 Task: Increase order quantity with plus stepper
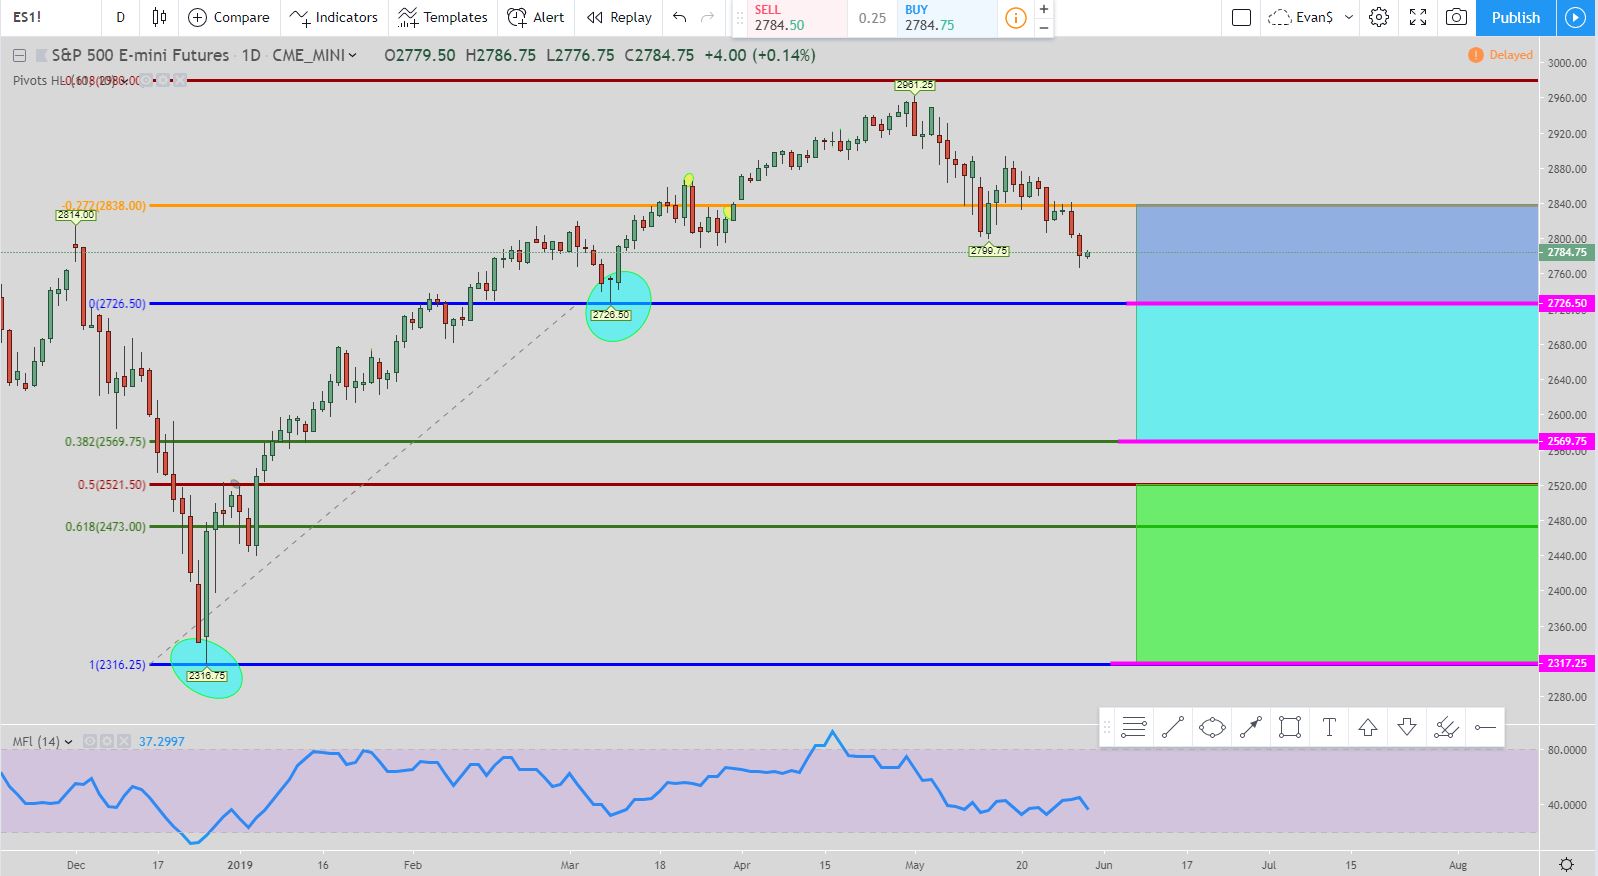1044,9
